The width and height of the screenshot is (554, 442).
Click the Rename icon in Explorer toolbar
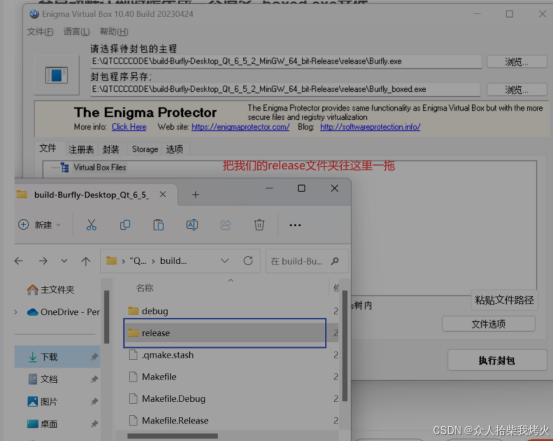pyautogui.click(x=192, y=225)
